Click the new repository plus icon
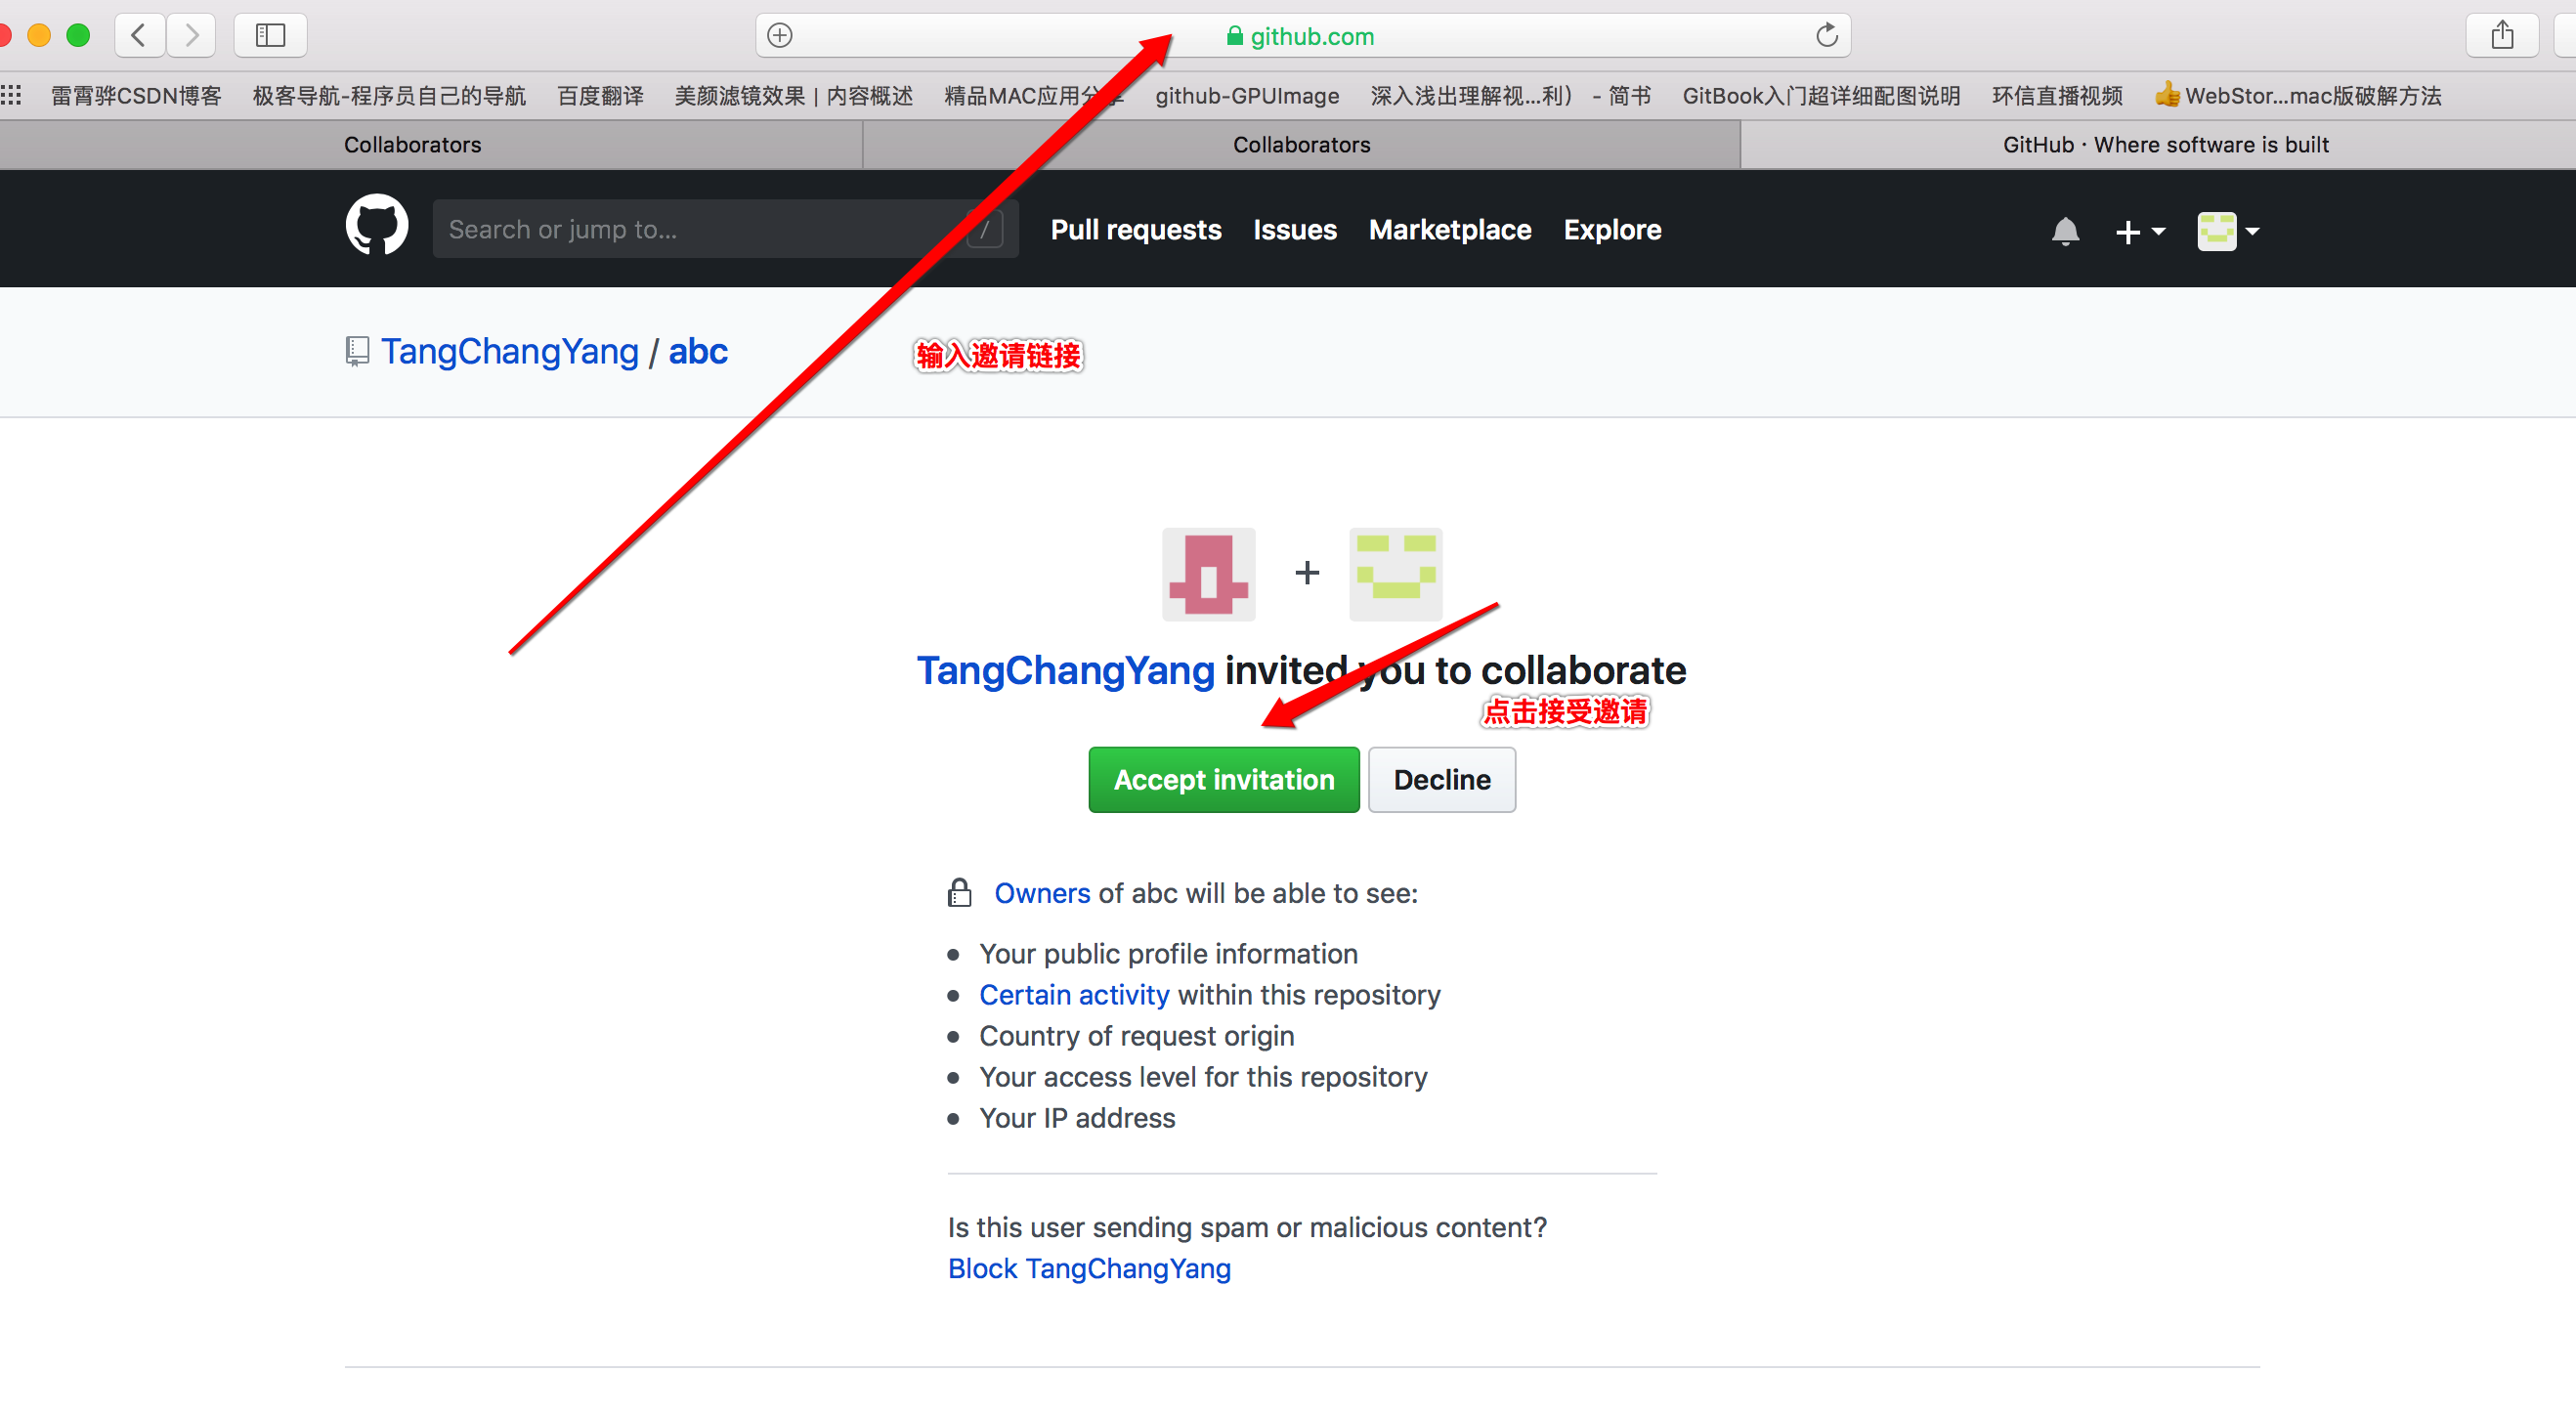 [2132, 229]
